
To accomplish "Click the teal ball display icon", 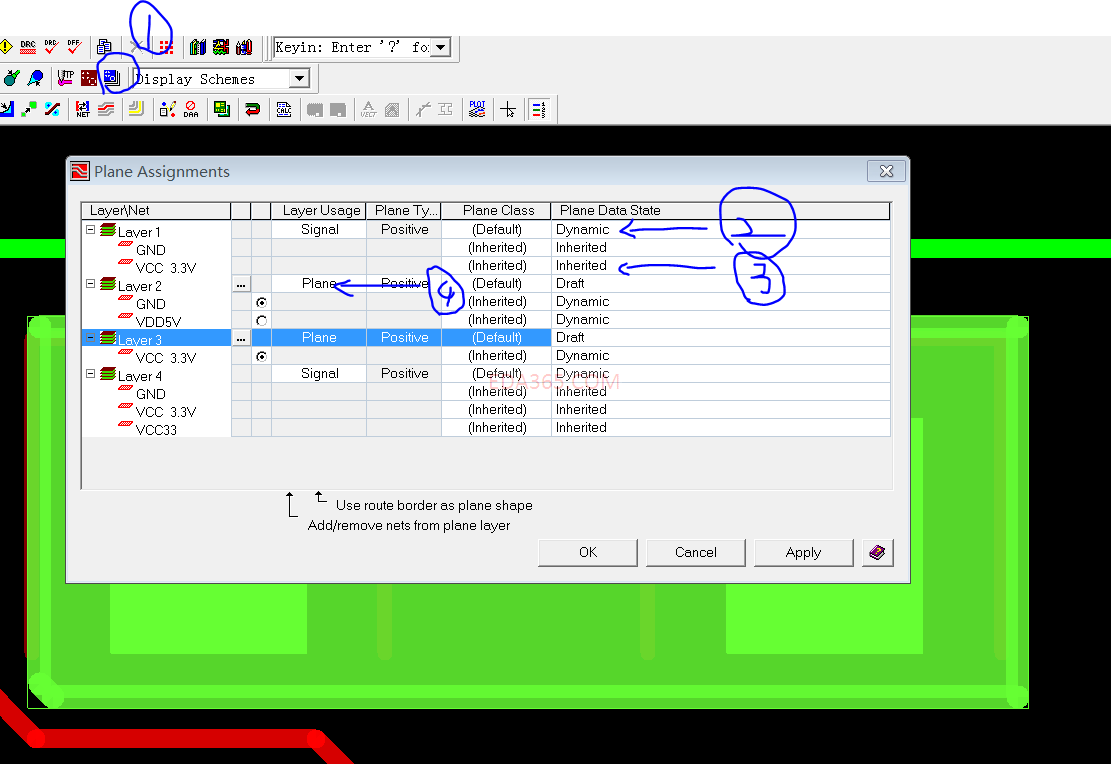I will tap(11, 78).
